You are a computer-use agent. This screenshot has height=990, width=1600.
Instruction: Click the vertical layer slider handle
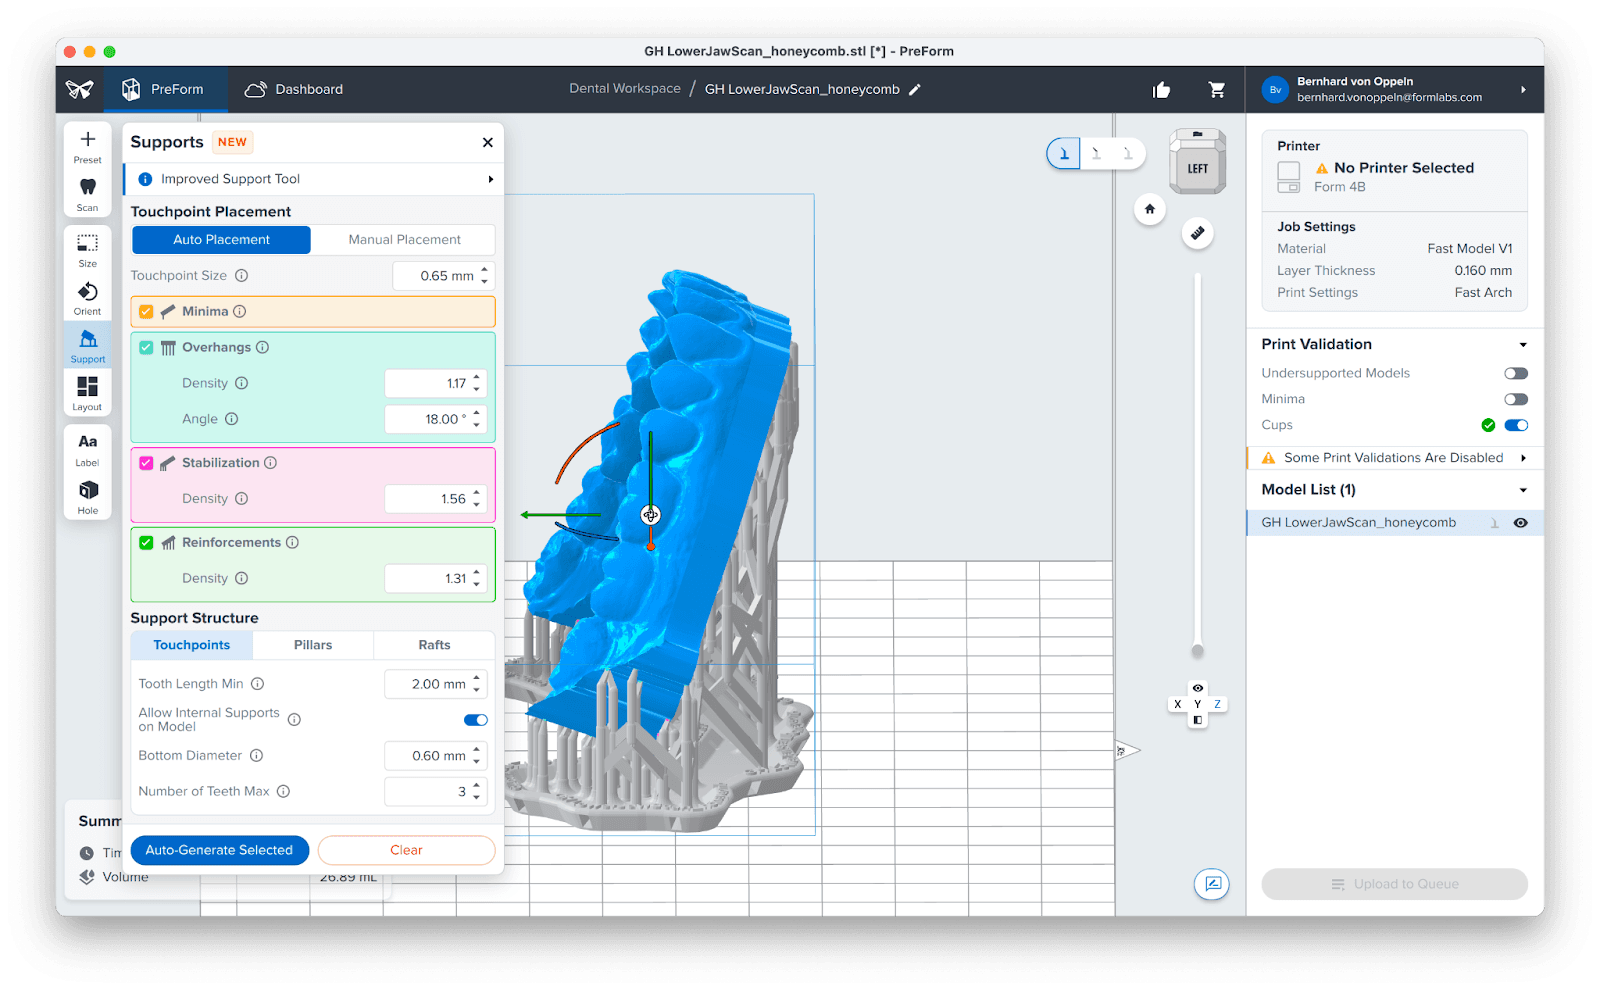tap(1197, 651)
